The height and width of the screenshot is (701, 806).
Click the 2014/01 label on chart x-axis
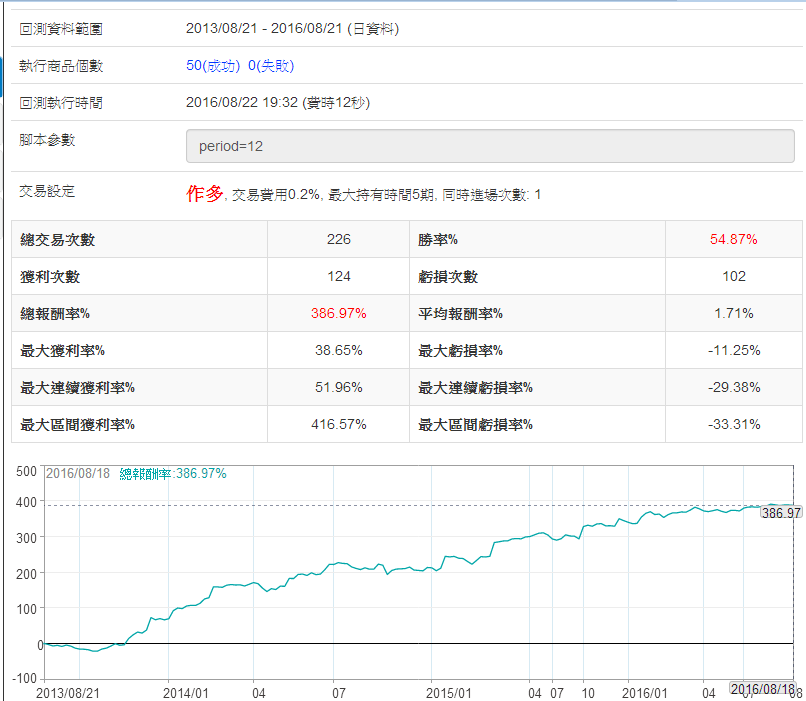point(186,692)
